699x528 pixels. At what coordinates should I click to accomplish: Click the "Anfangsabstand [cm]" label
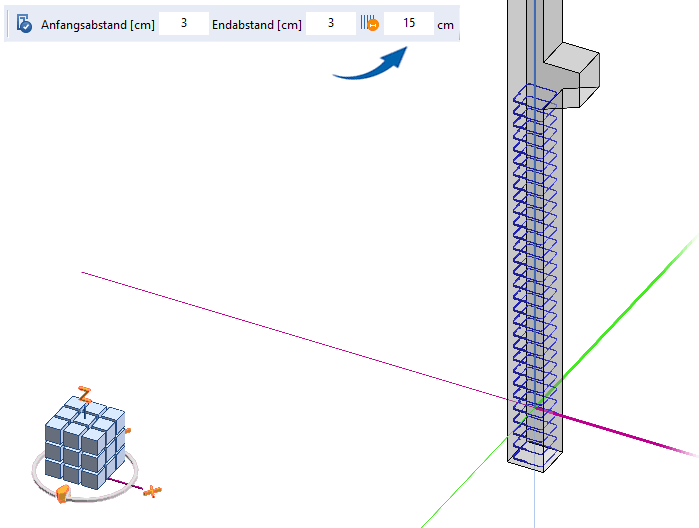click(98, 25)
